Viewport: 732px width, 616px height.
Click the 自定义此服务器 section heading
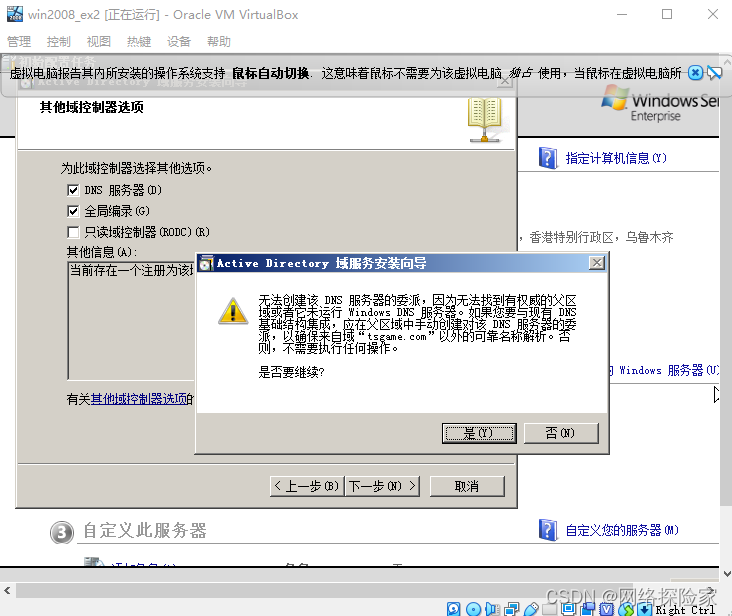tap(145, 531)
